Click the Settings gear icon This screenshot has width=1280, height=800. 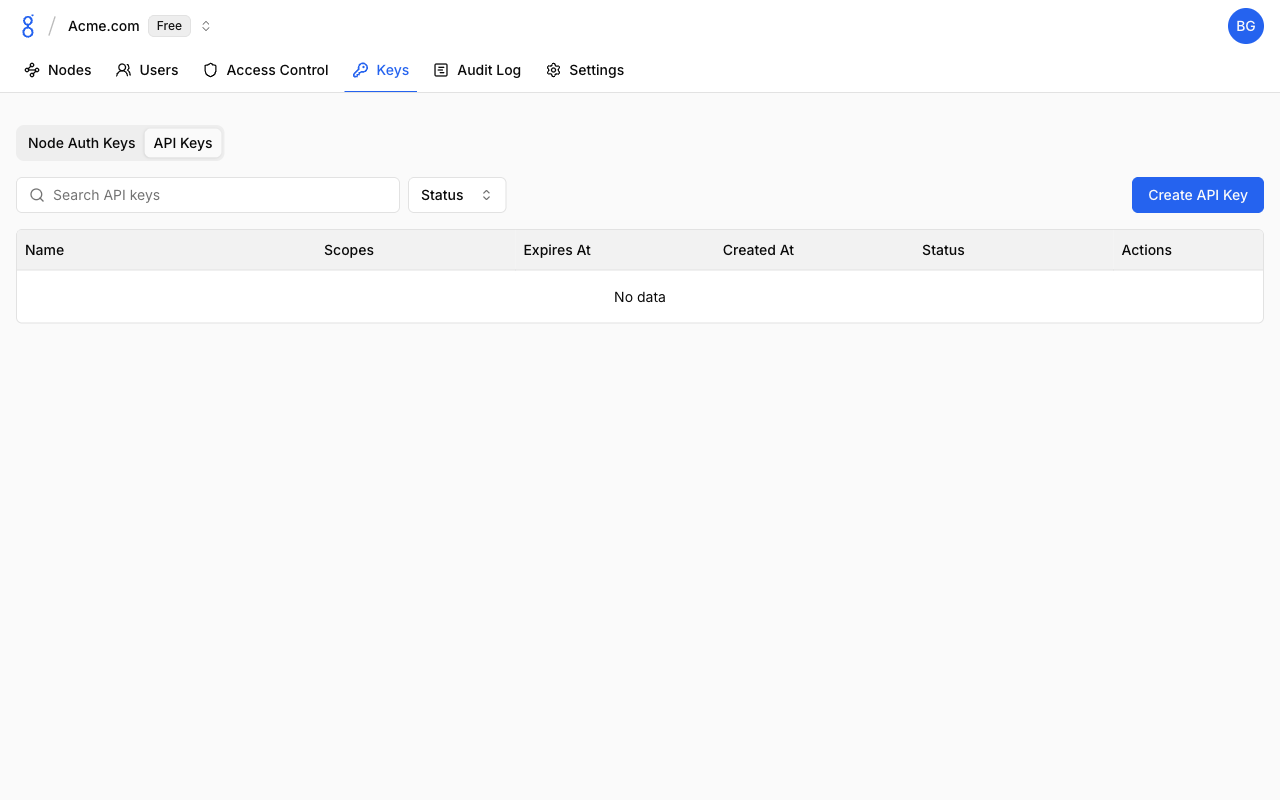click(553, 70)
